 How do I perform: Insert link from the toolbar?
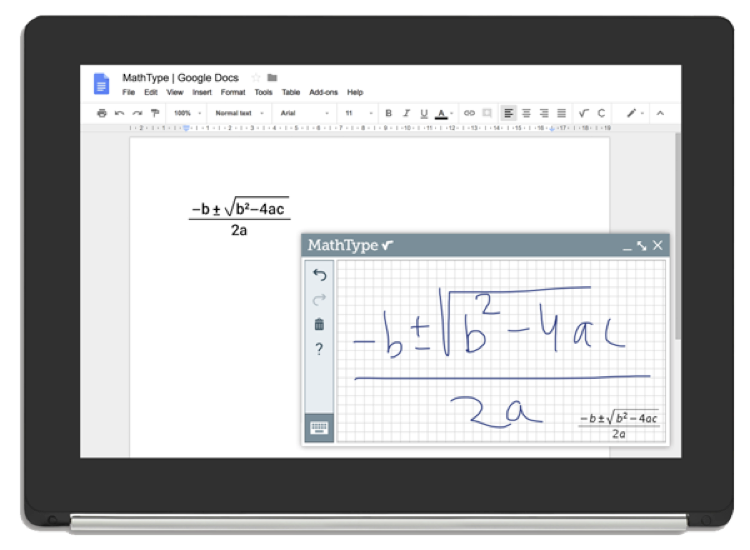469,113
